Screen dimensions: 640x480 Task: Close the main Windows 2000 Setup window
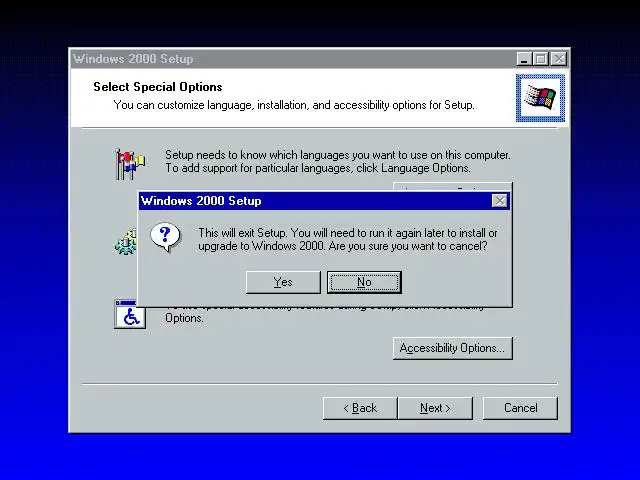[x=559, y=59]
